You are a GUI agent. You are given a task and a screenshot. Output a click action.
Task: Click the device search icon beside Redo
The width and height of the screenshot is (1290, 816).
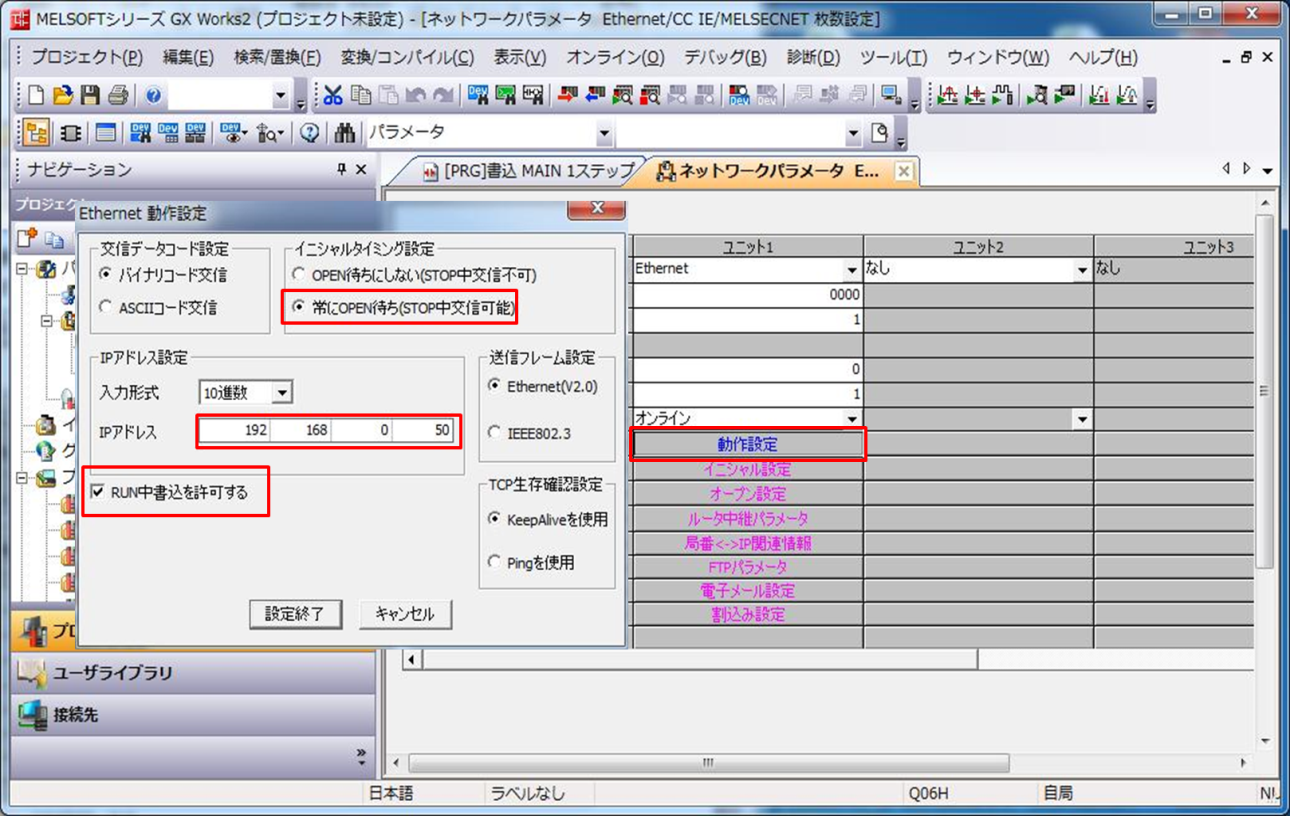click(x=478, y=95)
